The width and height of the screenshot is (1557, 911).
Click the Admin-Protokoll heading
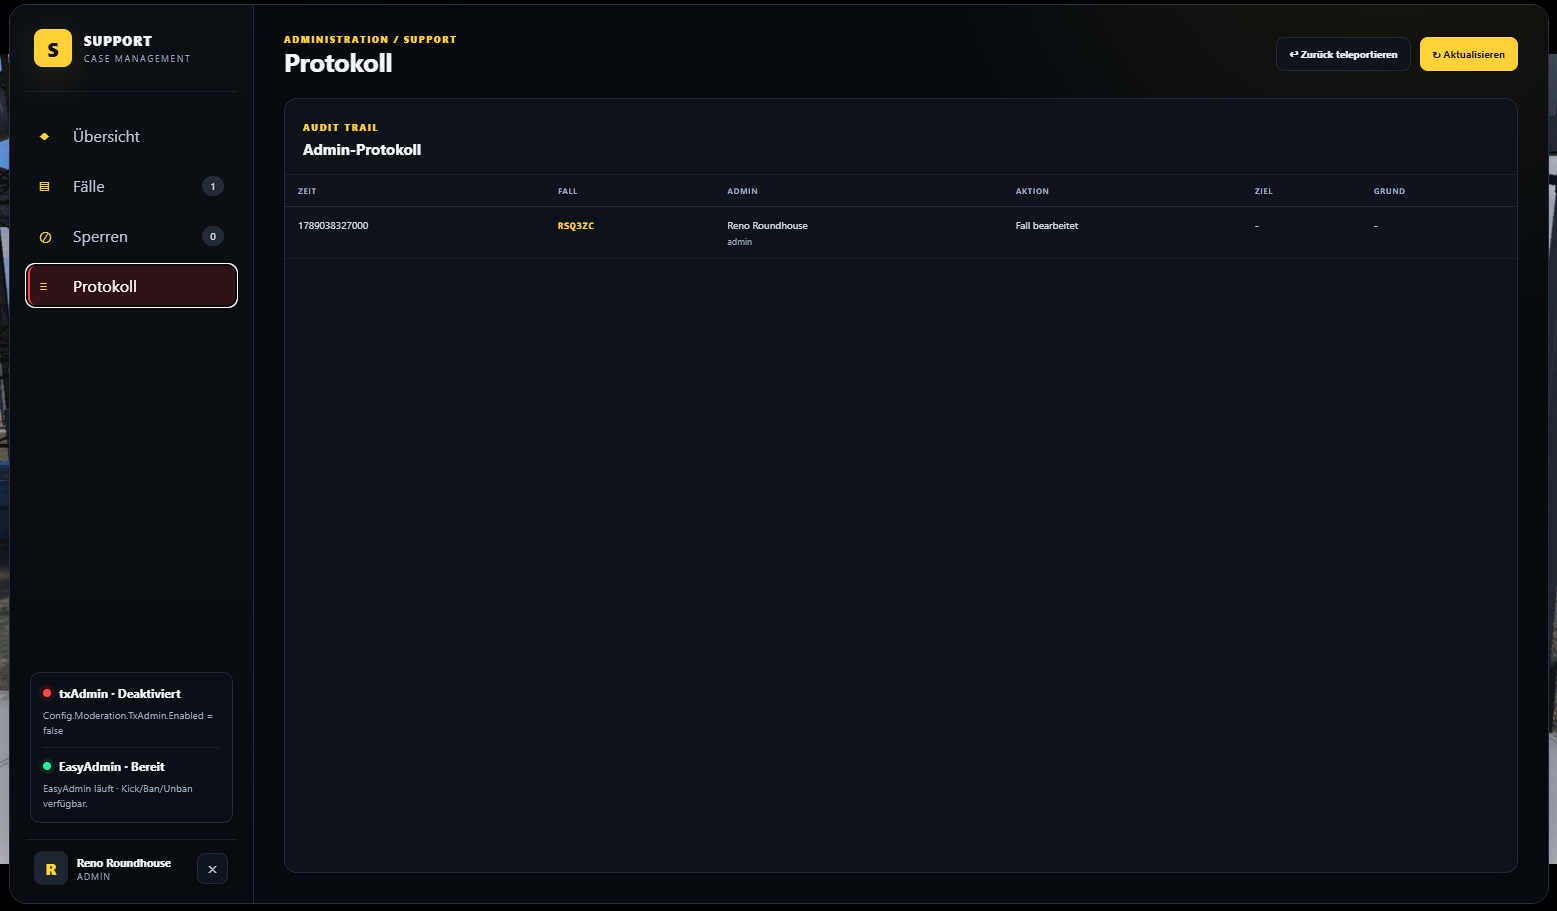tap(362, 150)
